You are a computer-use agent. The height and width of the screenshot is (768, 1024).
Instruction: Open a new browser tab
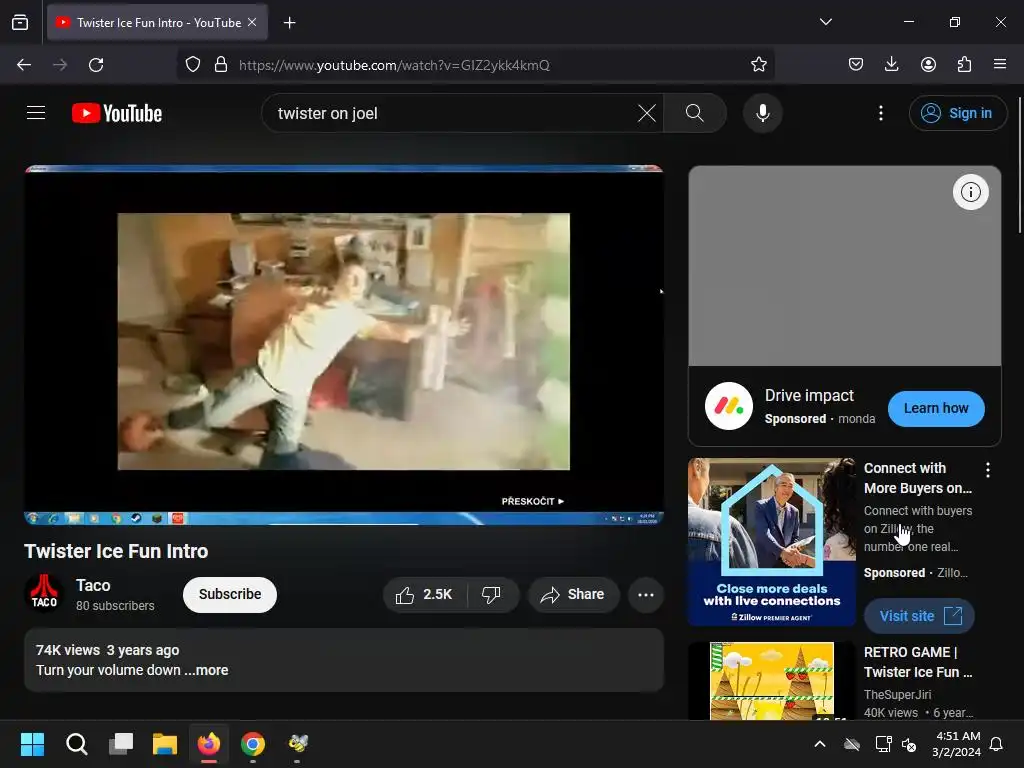tap(289, 23)
